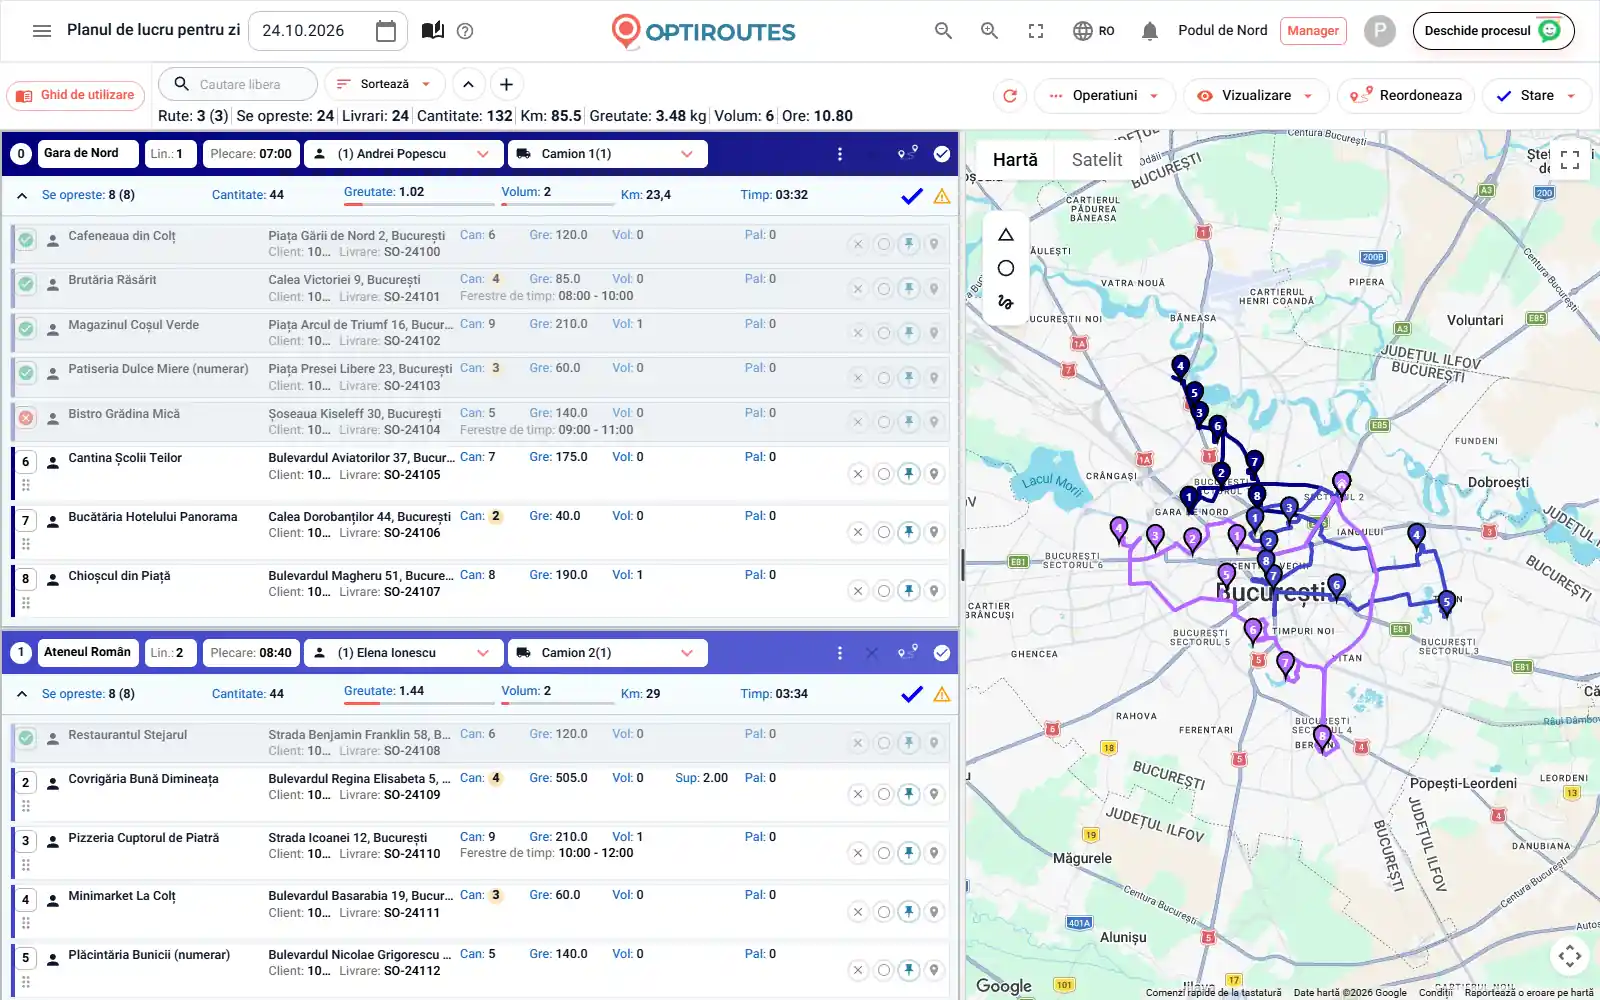Toggle status circle for Pizzeria Cuptorul de Piatră
This screenshot has width=1600, height=1000.
point(884,853)
